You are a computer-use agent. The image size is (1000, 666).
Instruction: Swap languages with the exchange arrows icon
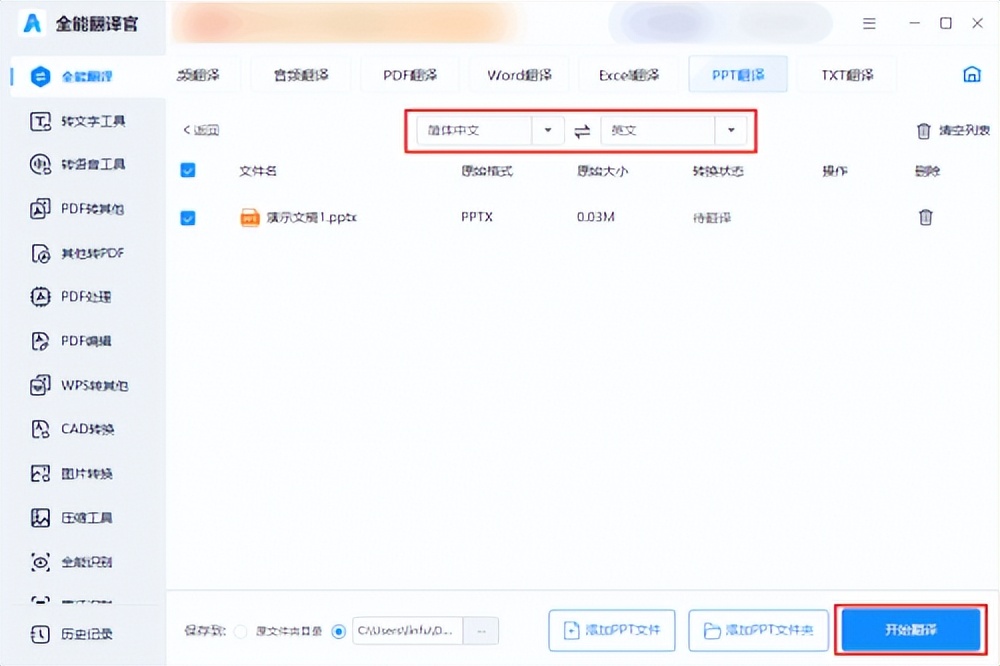coord(583,130)
